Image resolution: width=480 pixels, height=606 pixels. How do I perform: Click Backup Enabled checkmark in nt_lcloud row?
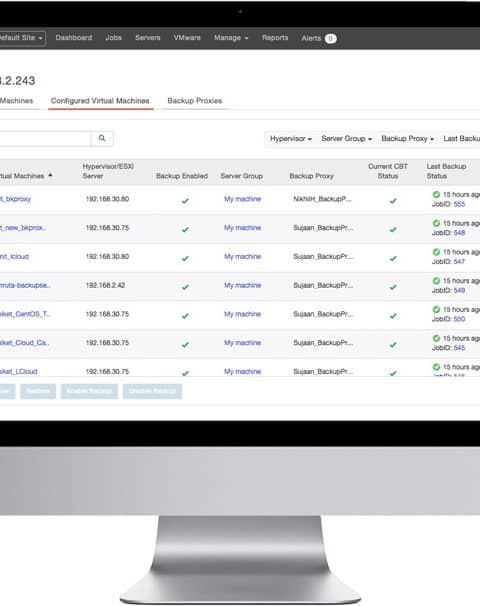click(186, 258)
